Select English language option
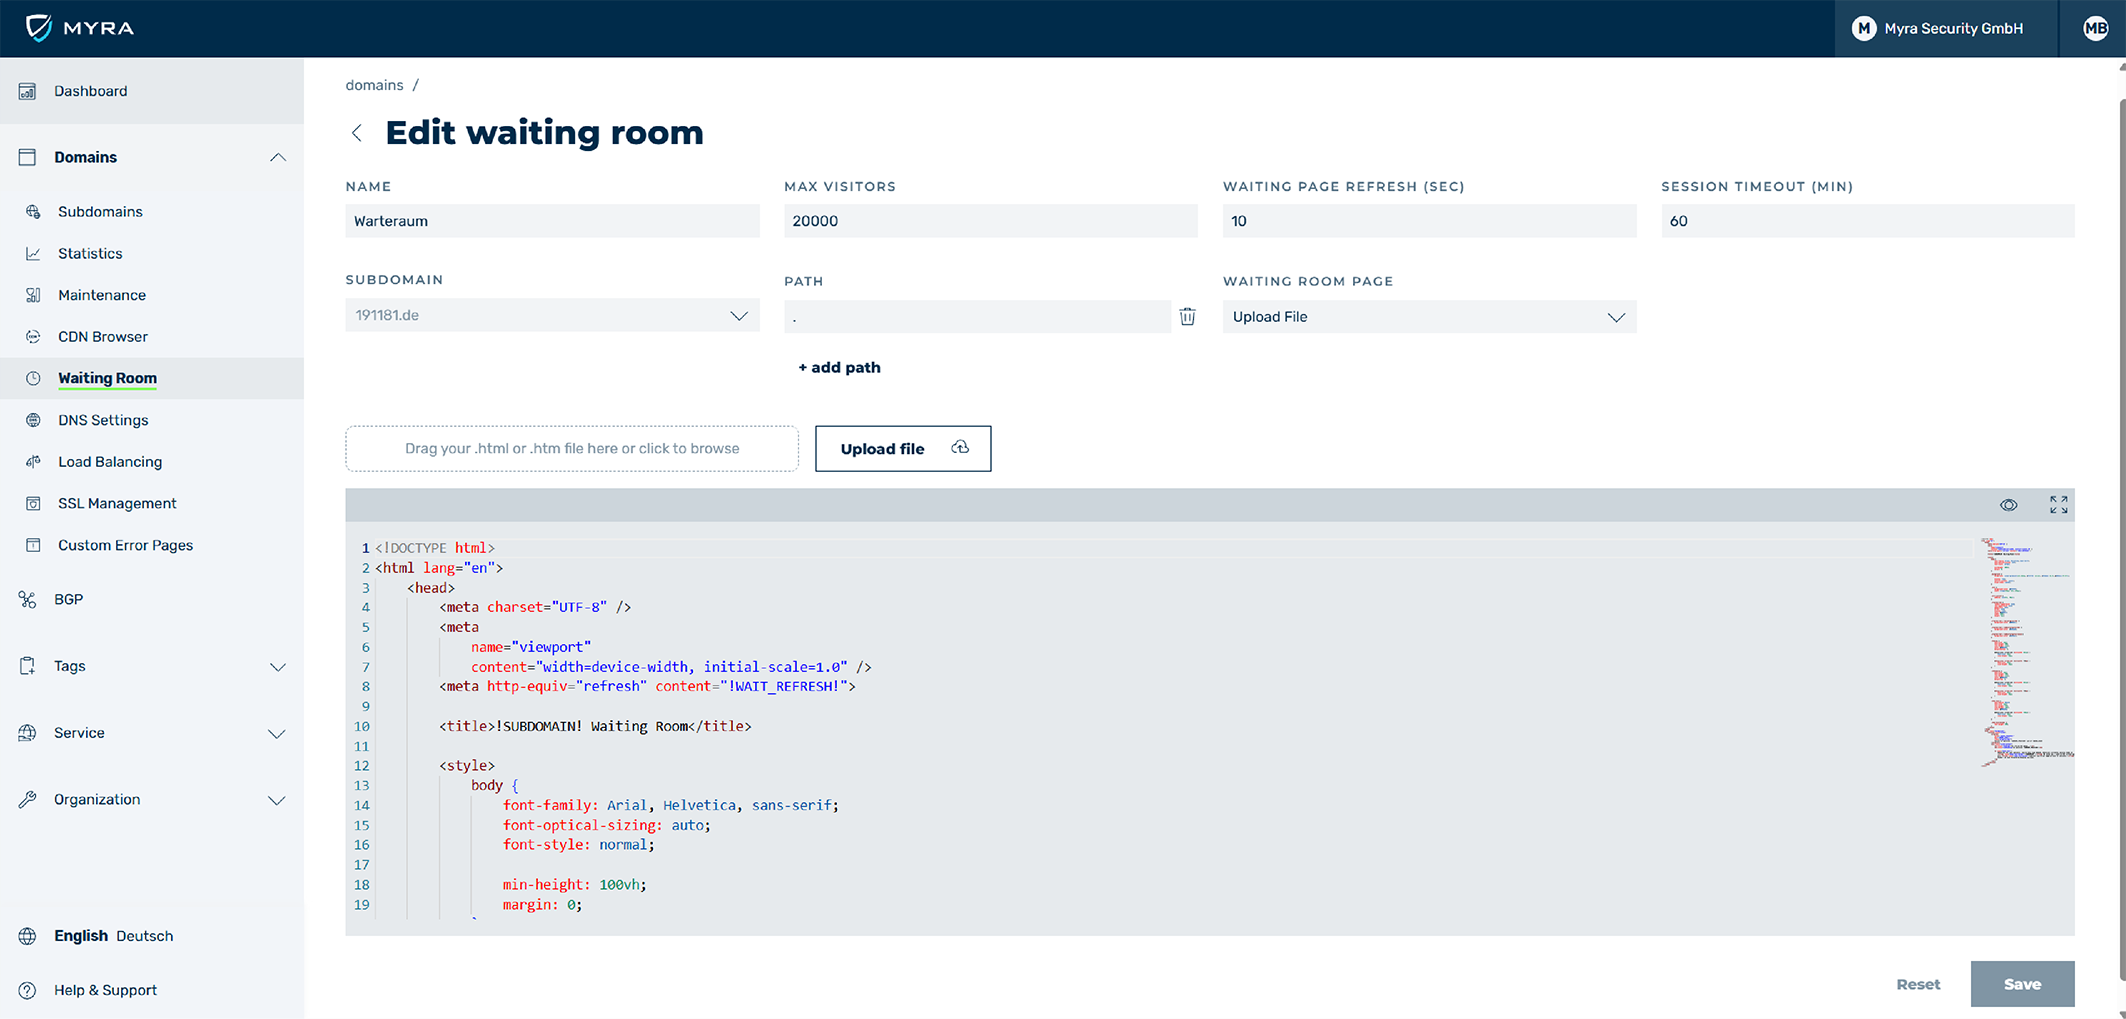The width and height of the screenshot is (2126, 1019). pyautogui.click(x=81, y=936)
